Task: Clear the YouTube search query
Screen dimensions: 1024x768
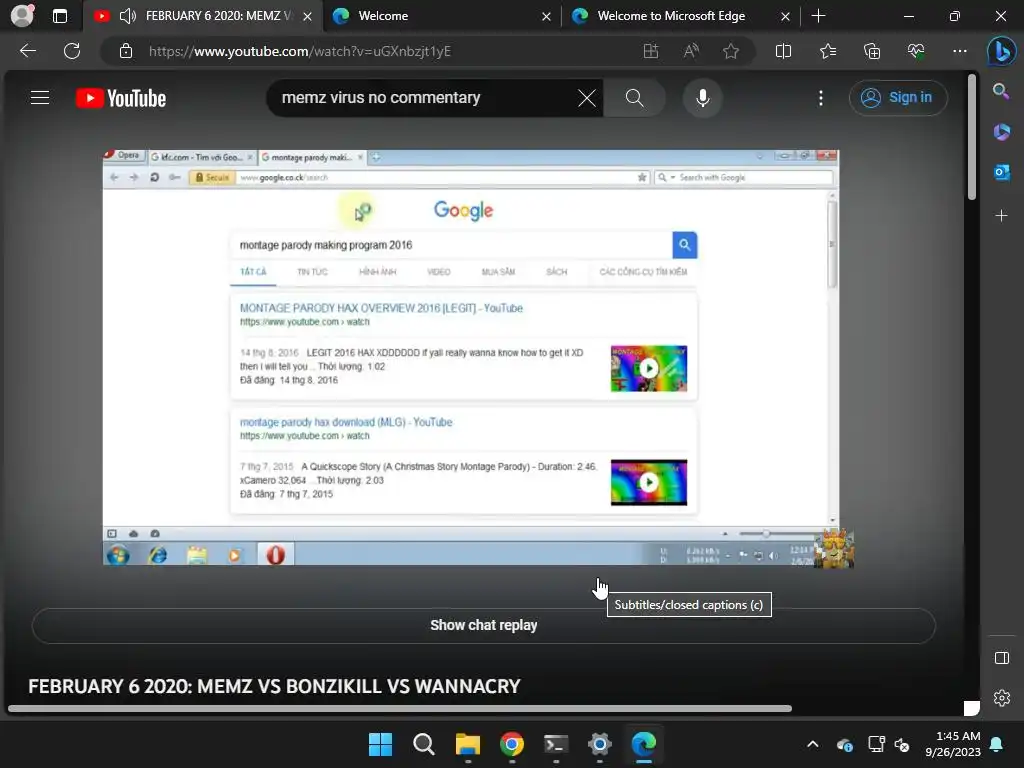Action: click(586, 98)
